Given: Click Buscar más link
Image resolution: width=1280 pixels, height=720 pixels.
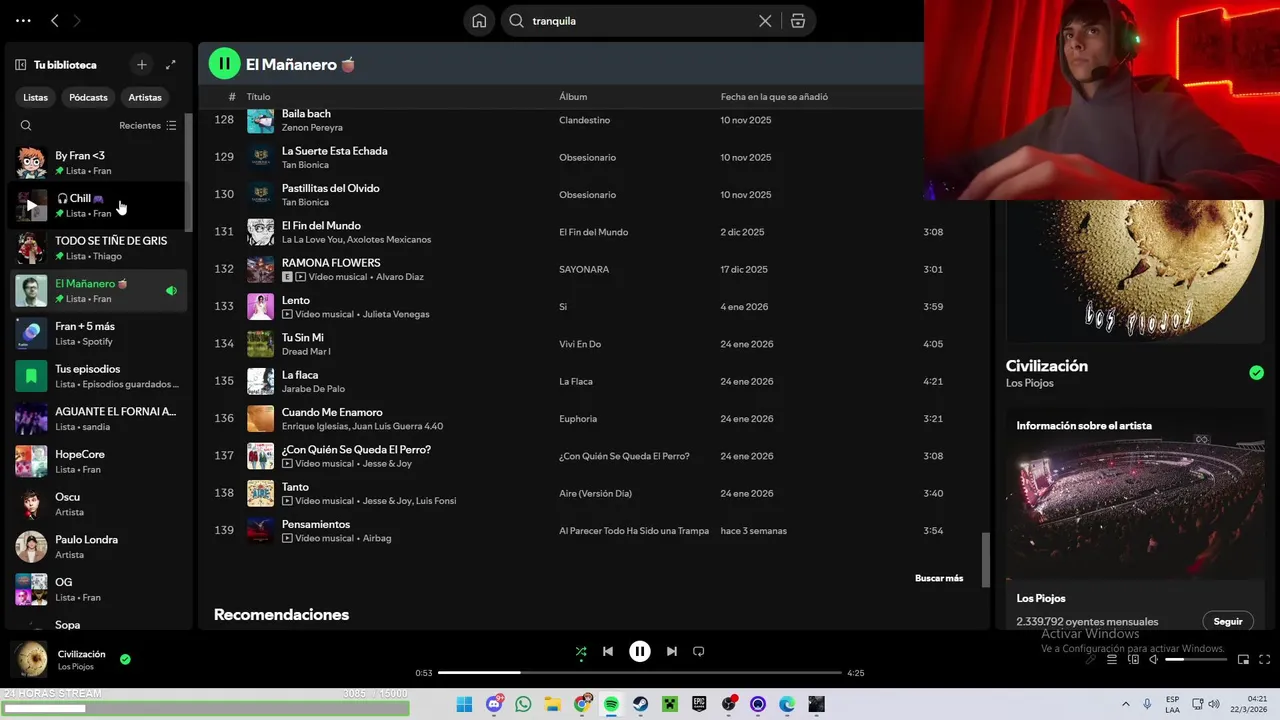Looking at the screenshot, I should pos(939,578).
